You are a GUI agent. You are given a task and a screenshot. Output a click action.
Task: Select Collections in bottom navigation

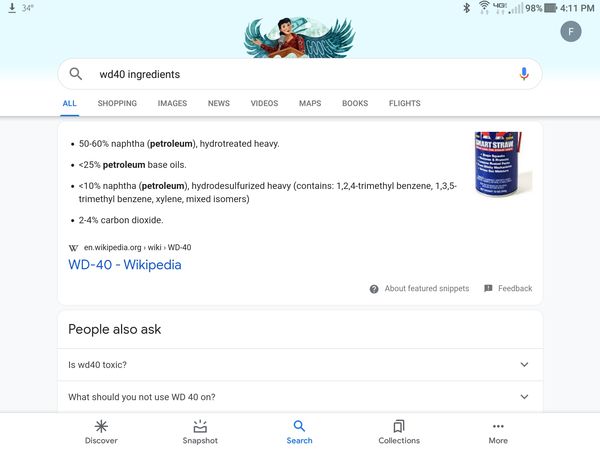399,432
